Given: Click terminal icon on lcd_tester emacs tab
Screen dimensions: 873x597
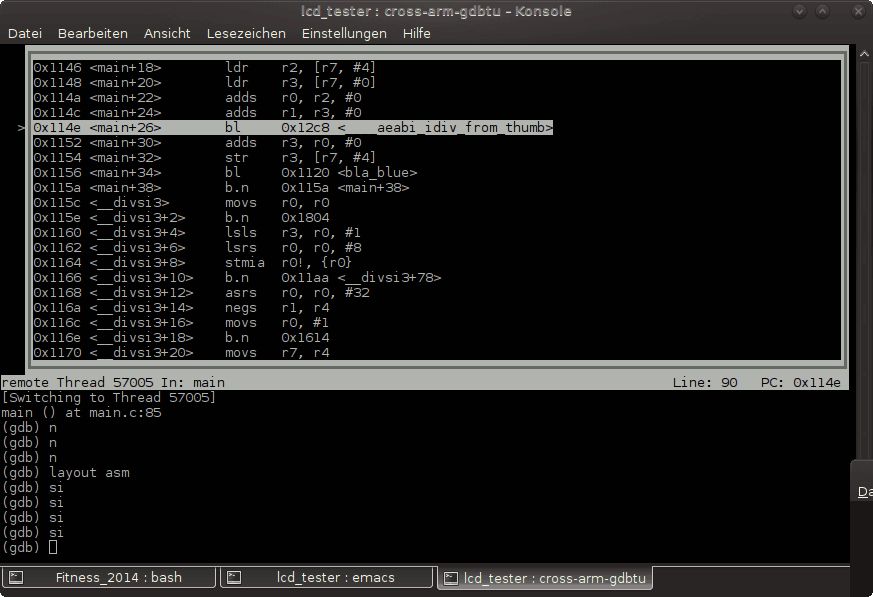Looking at the screenshot, I should [234, 578].
